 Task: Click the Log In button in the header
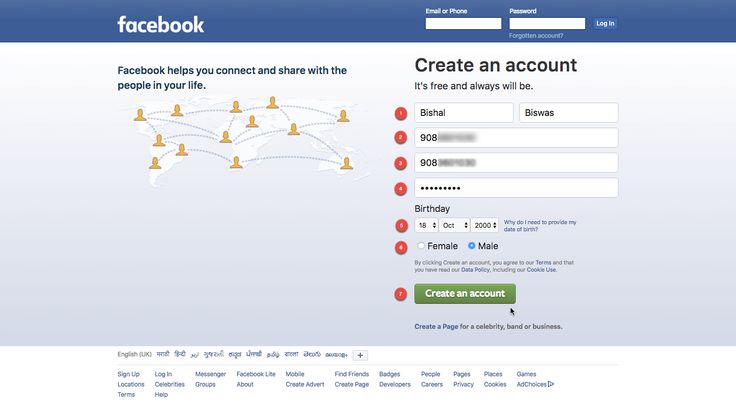point(605,23)
